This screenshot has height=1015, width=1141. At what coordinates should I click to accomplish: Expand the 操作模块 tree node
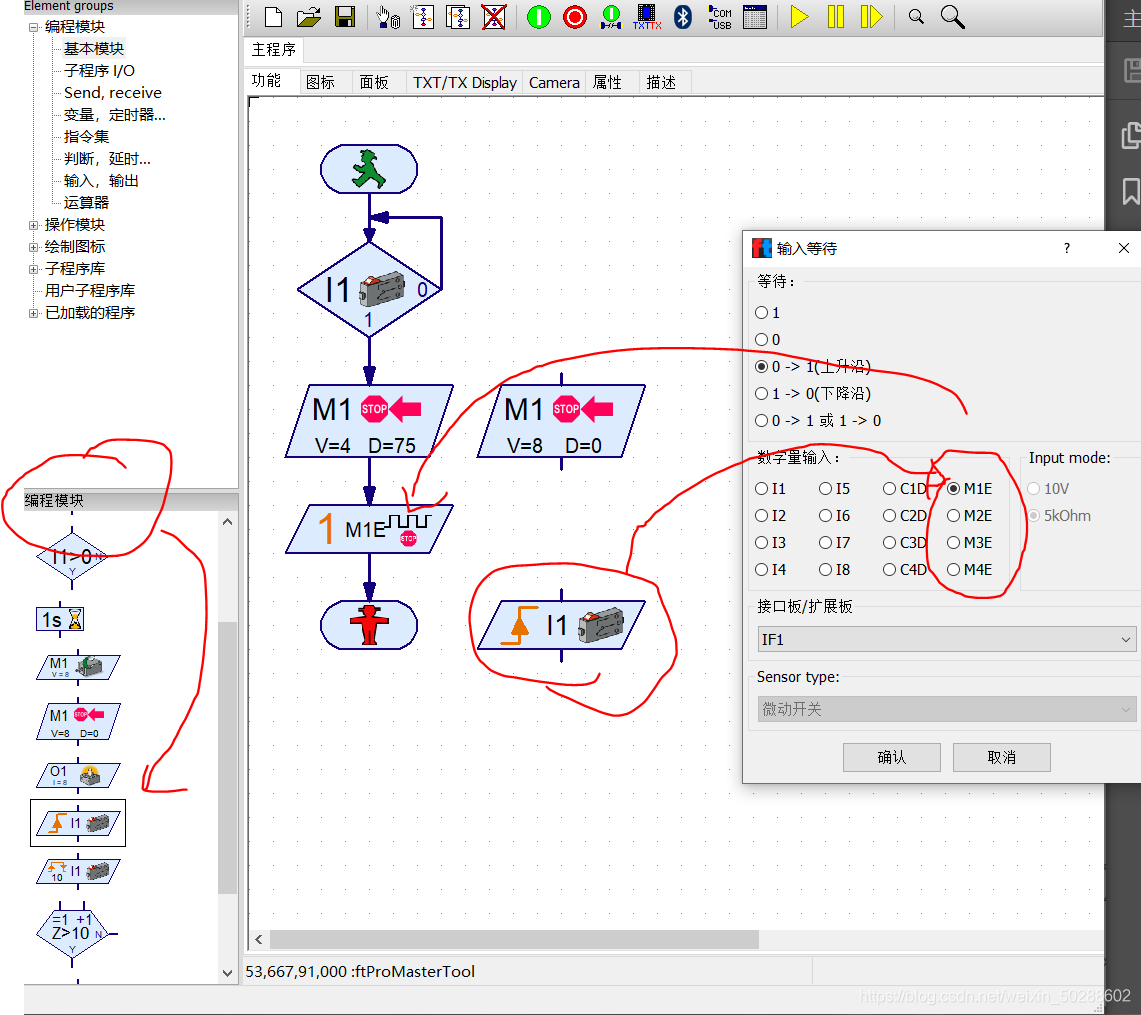[x=33, y=225]
